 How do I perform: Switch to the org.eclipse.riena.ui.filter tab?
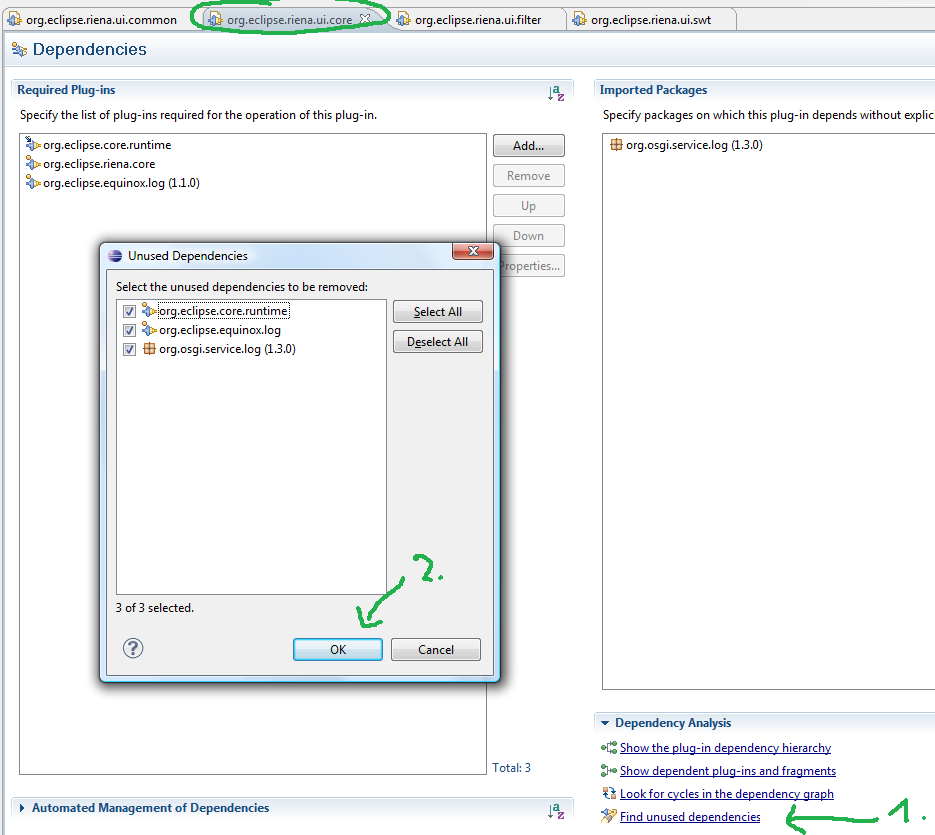click(478, 20)
